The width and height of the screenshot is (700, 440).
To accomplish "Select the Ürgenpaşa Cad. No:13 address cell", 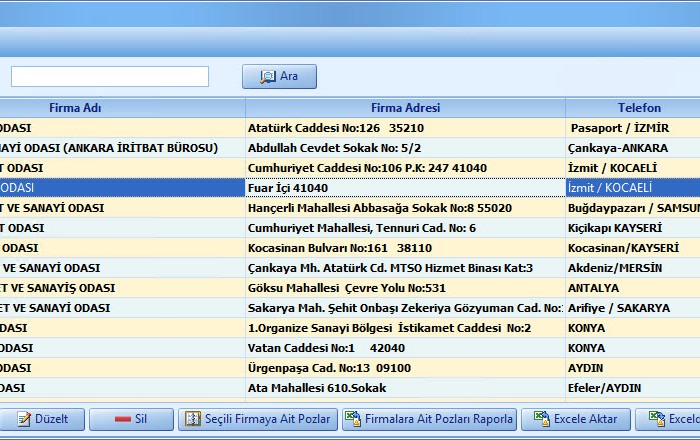I will point(405,368).
